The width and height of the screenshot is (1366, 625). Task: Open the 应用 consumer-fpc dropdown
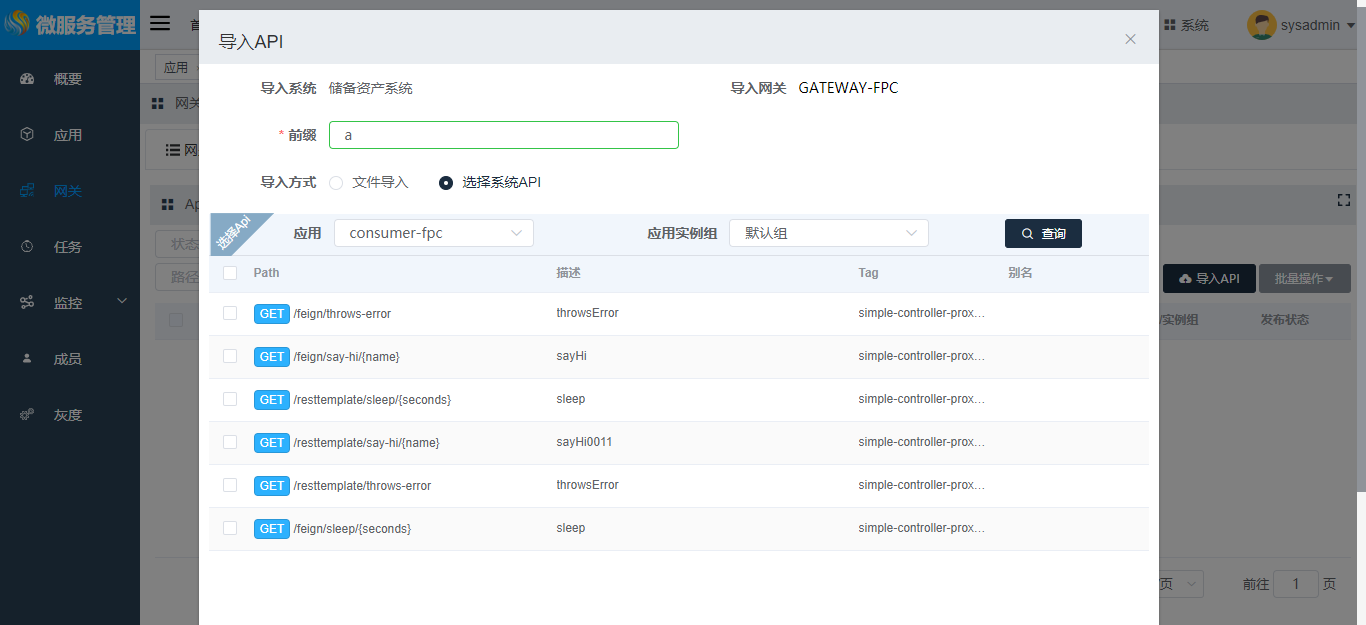pyautogui.click(x=433, y=233)
